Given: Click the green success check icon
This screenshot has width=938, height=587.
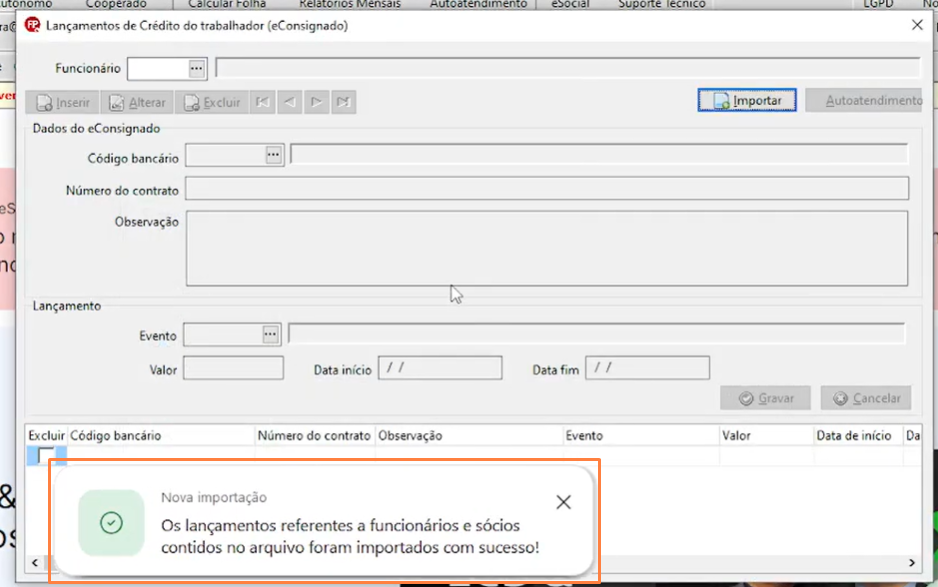Looking at the screenshot, I should (x=111, y=523).
